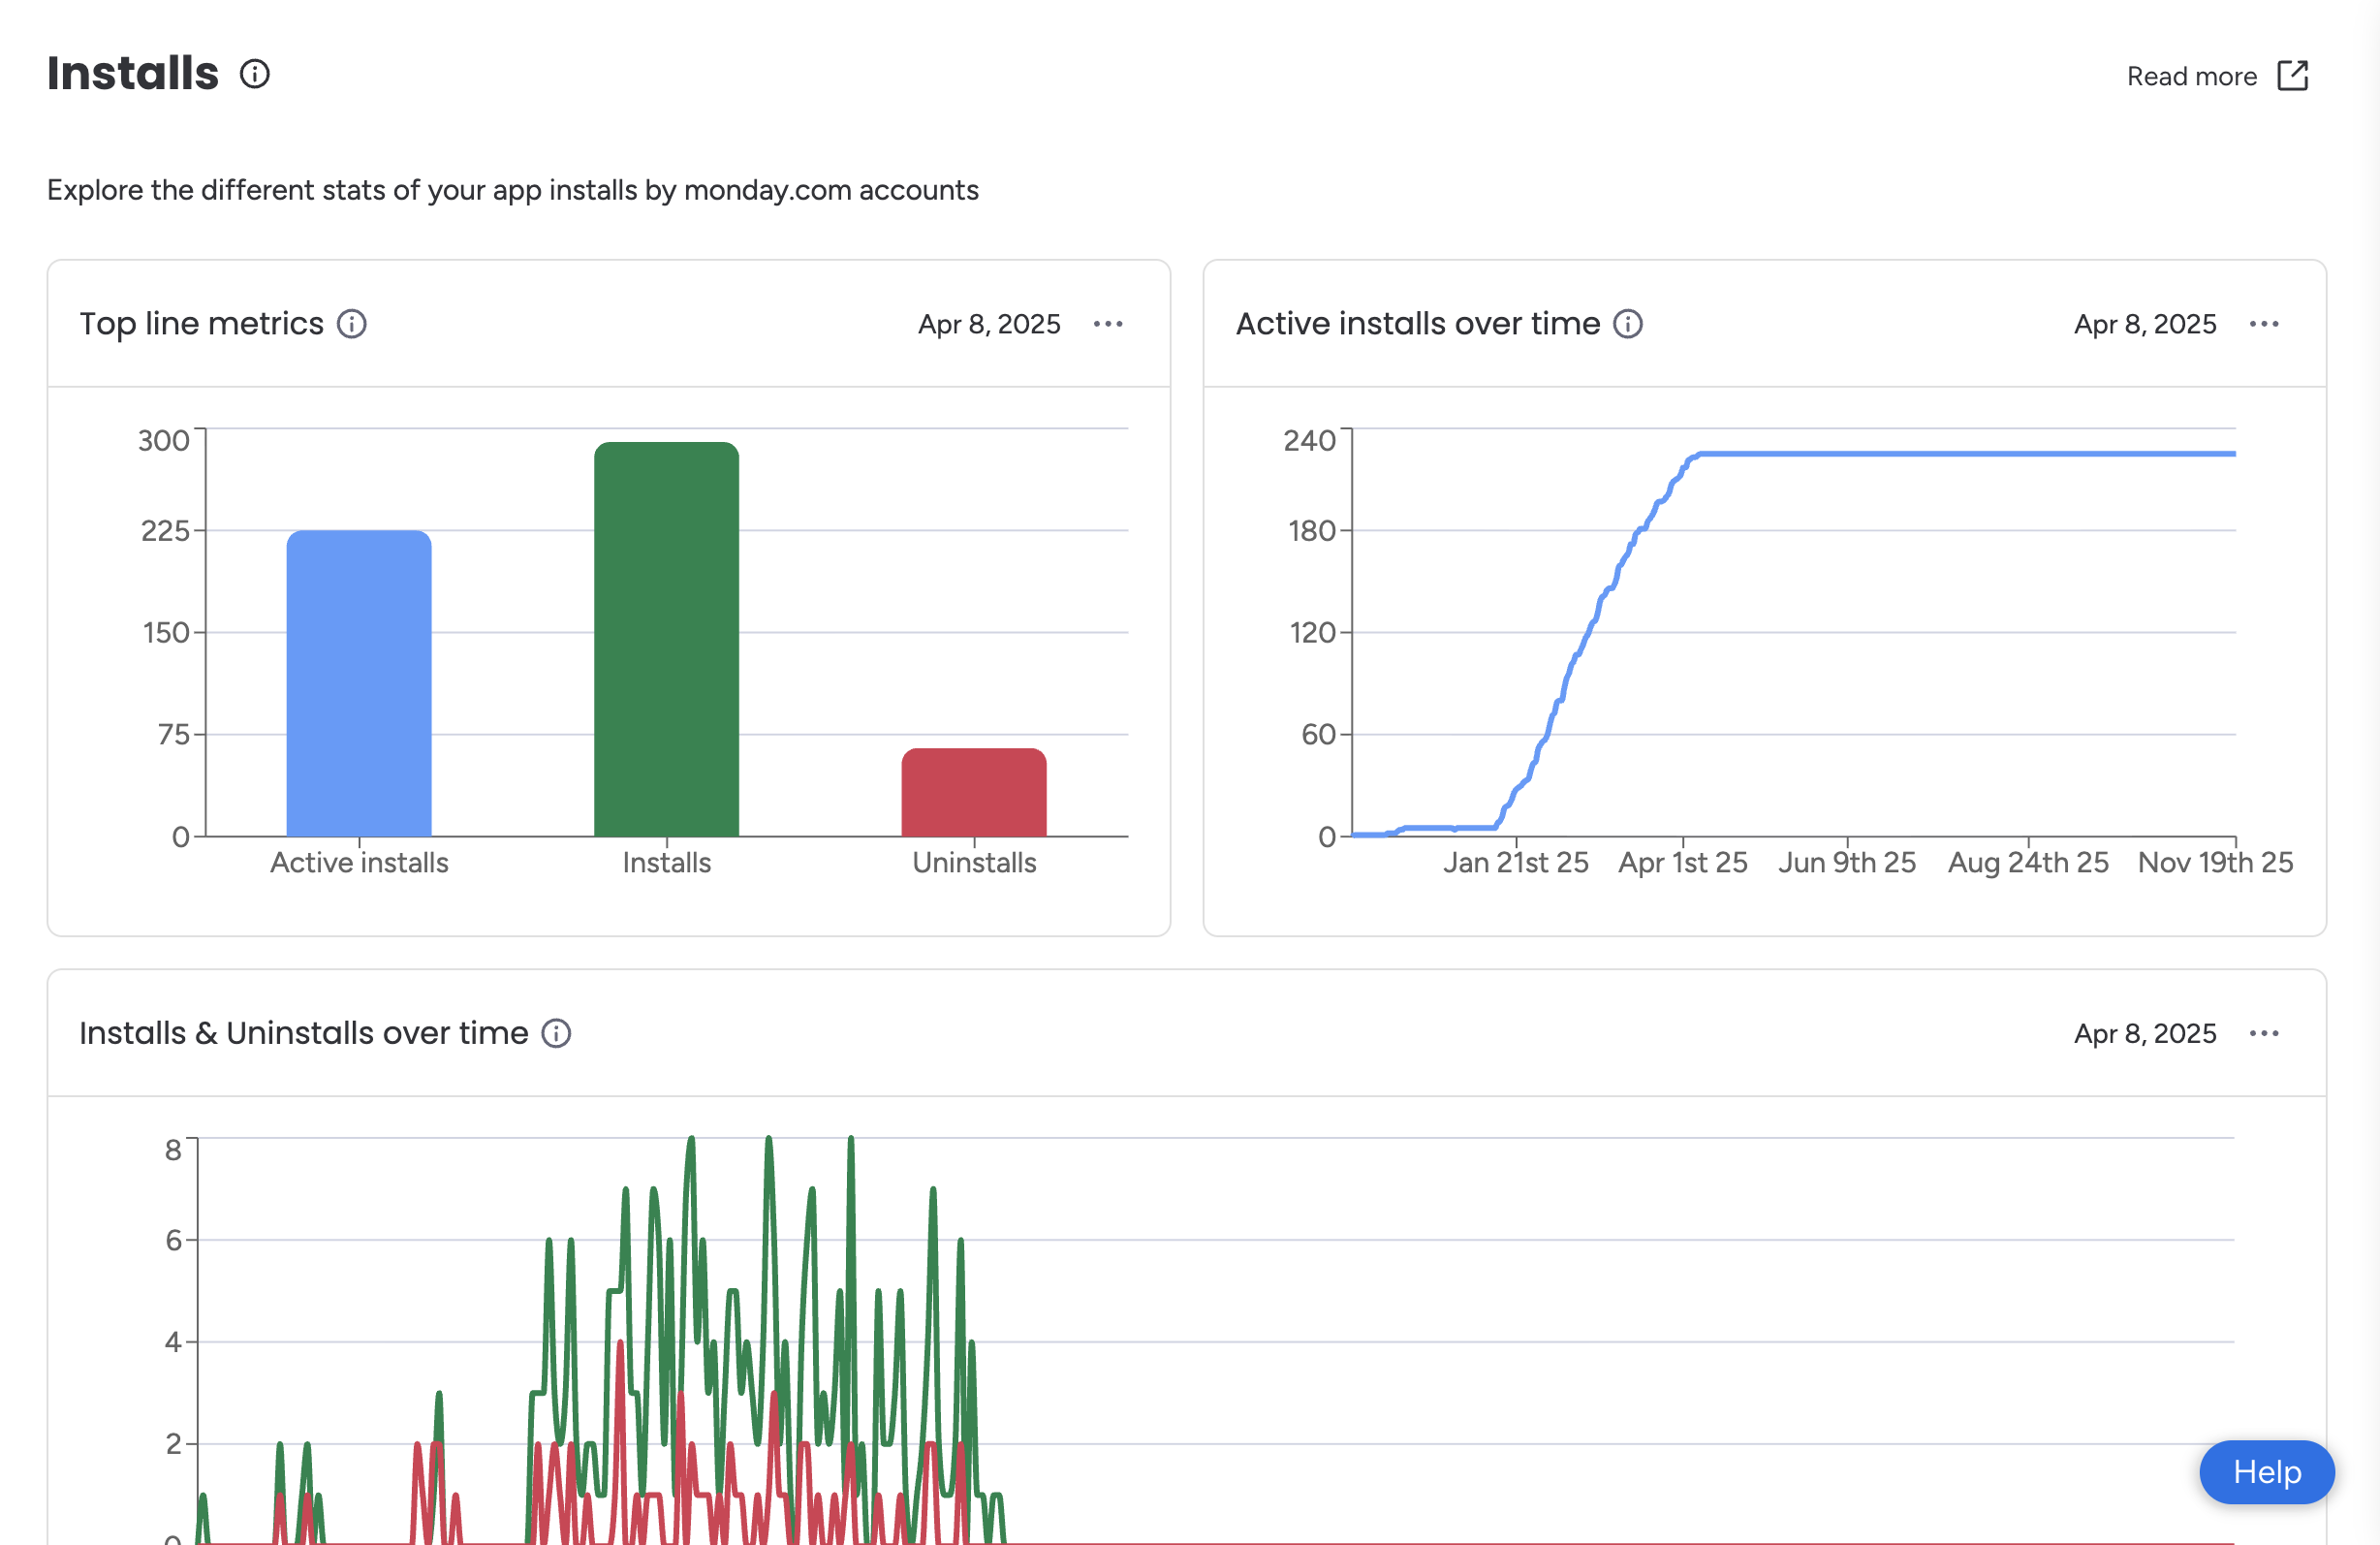
Task: Click the Installs & Uninstalls over time info icon
Action: [556, 1033]
